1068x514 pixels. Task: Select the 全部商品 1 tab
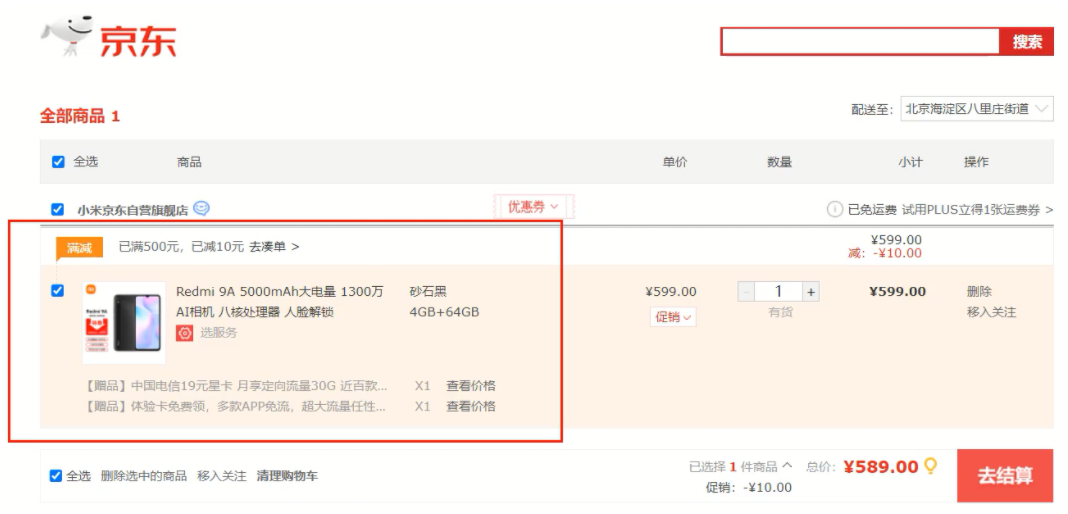click(80, 116)
